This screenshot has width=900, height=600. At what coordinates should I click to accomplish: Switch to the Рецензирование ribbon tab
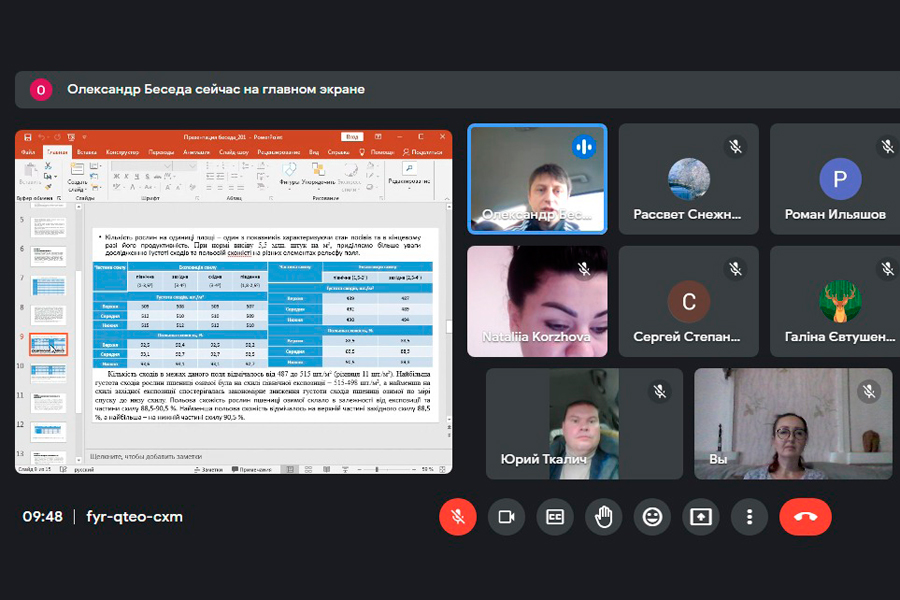coord(278,152)
